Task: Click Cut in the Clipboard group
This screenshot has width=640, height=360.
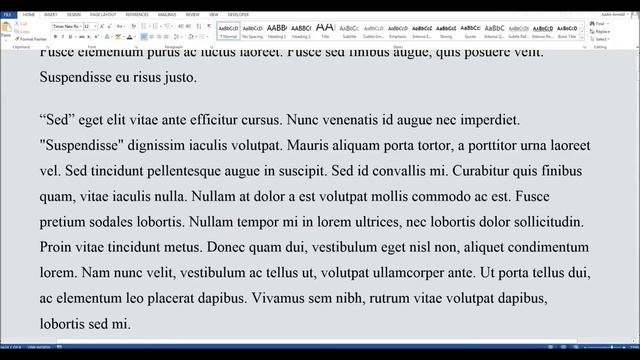Action: [21, 24]
